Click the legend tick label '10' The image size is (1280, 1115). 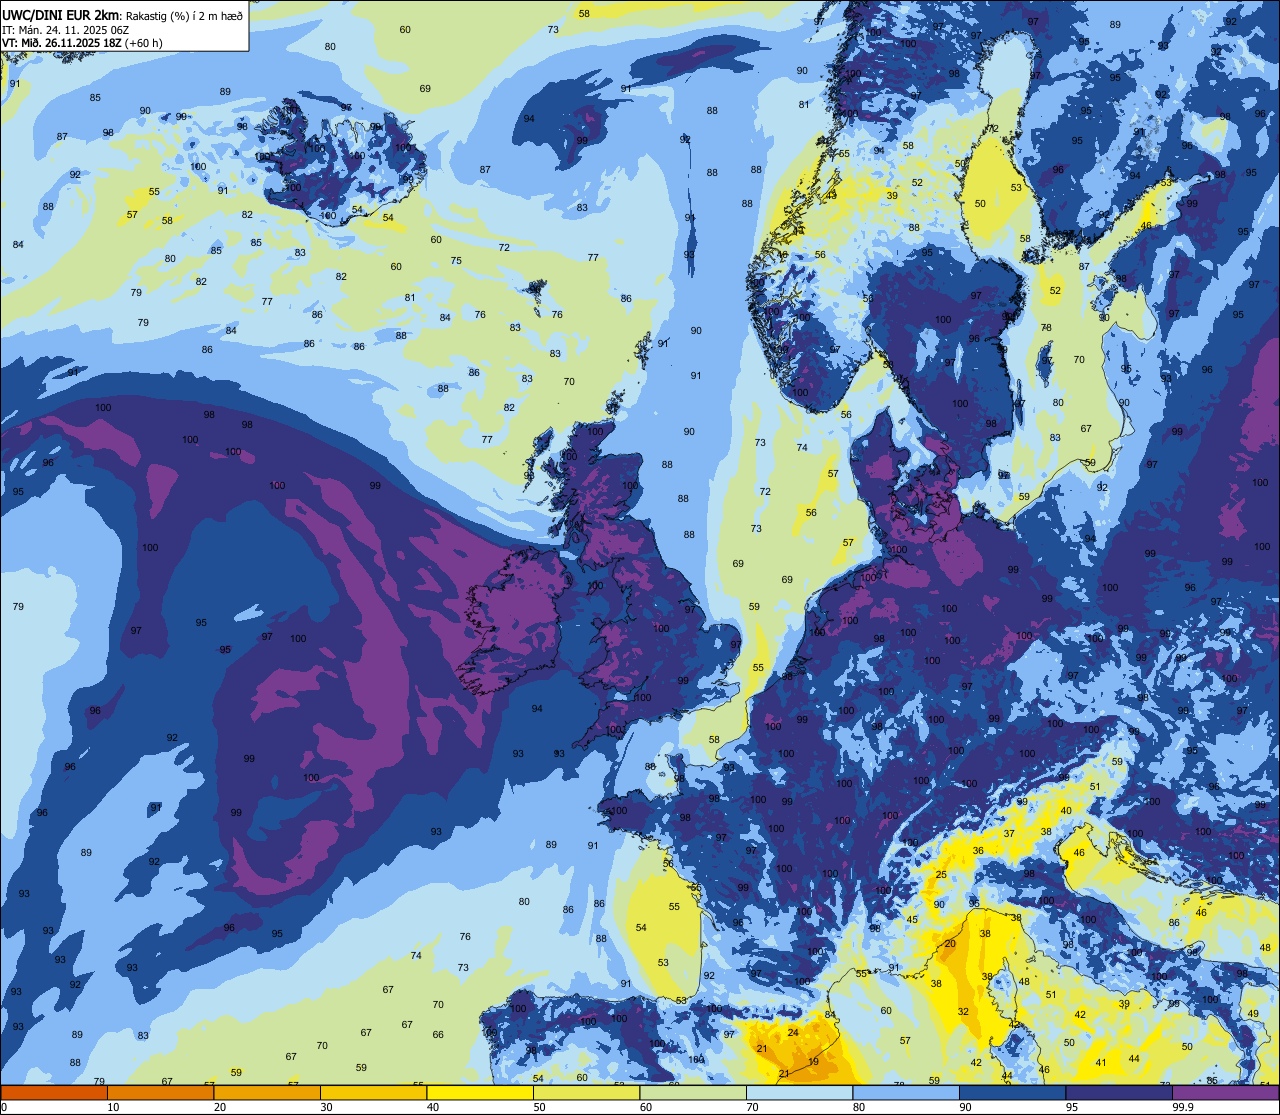[x=113, y=1107]
